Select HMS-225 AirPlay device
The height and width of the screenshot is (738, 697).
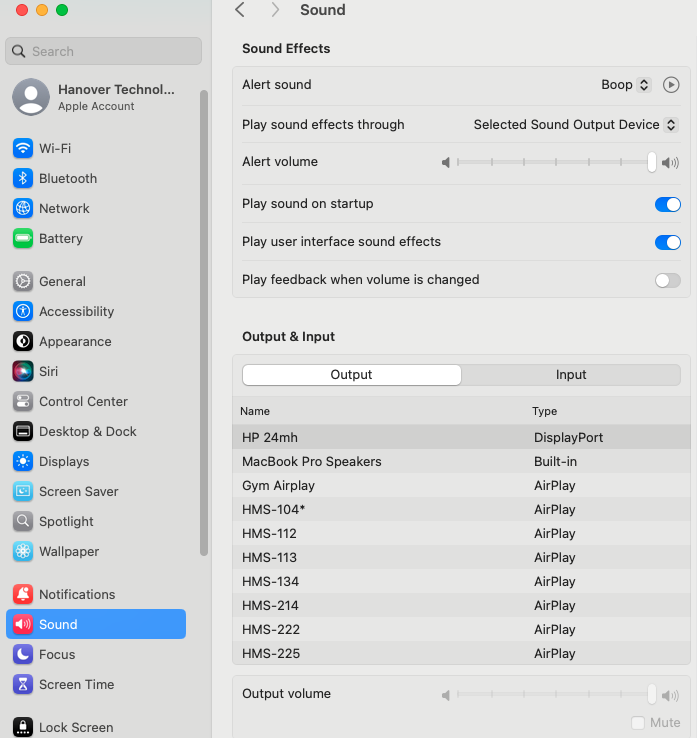point(461,653)
